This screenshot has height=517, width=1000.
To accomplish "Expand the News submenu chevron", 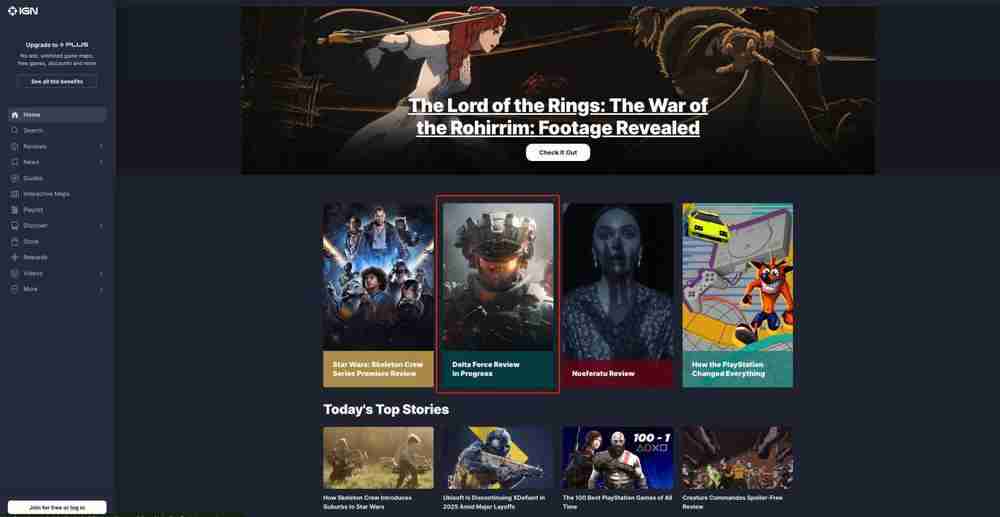I will [101, 163].
